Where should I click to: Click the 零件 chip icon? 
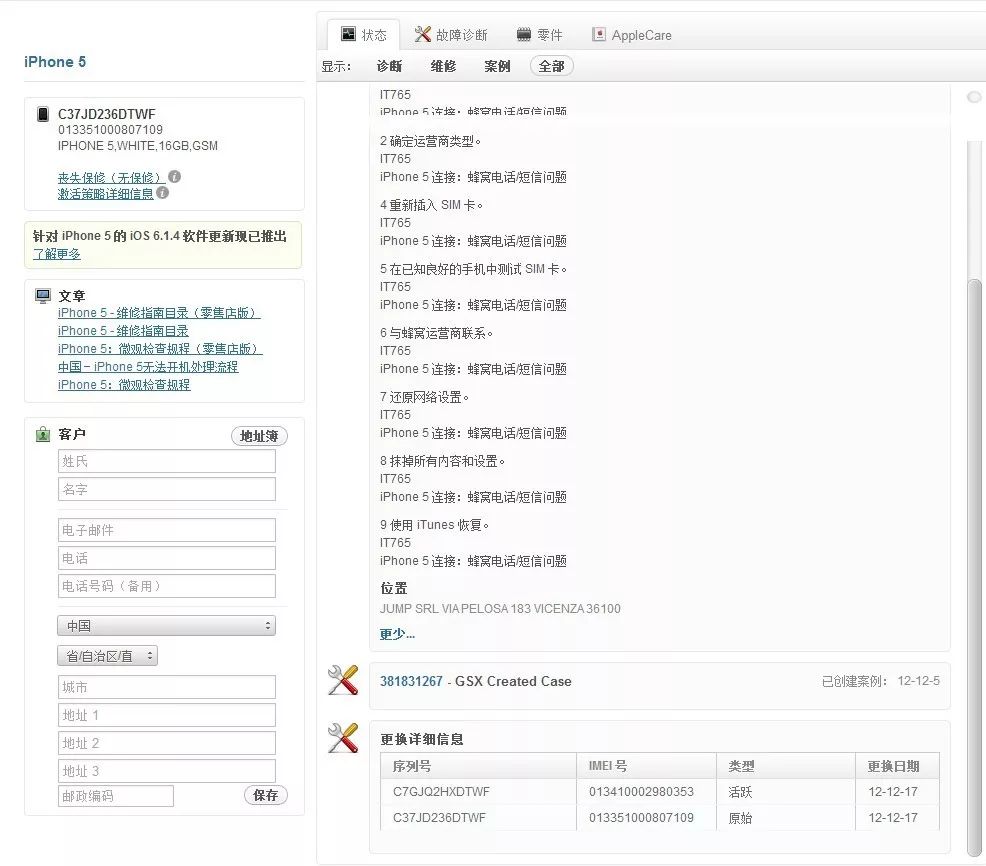[x=524, y=34]
